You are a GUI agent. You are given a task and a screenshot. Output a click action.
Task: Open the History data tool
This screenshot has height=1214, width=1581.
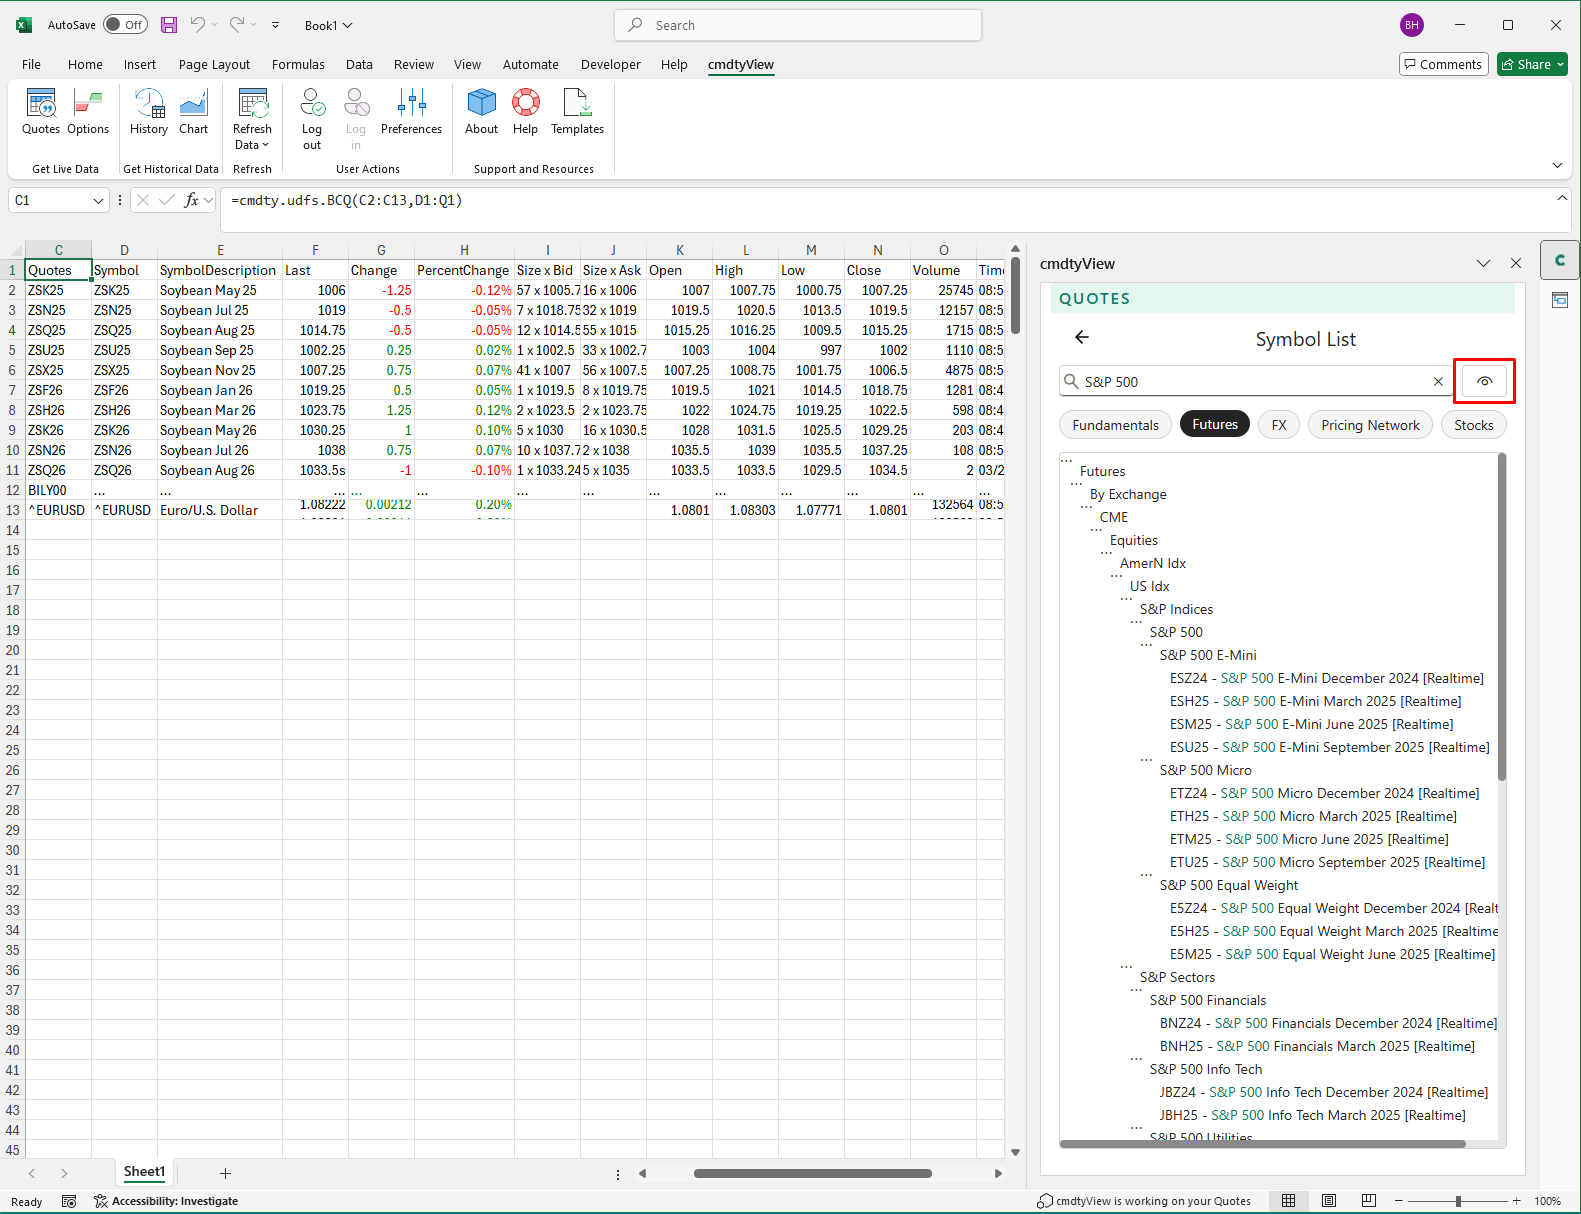[149, 112]
